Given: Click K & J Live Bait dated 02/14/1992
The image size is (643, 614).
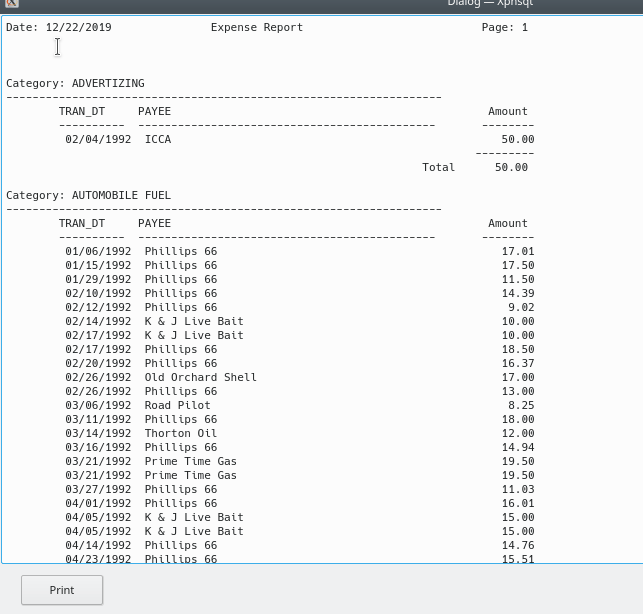Looking at the screenshot, I should pyautogui.click(x=194, y=321).
